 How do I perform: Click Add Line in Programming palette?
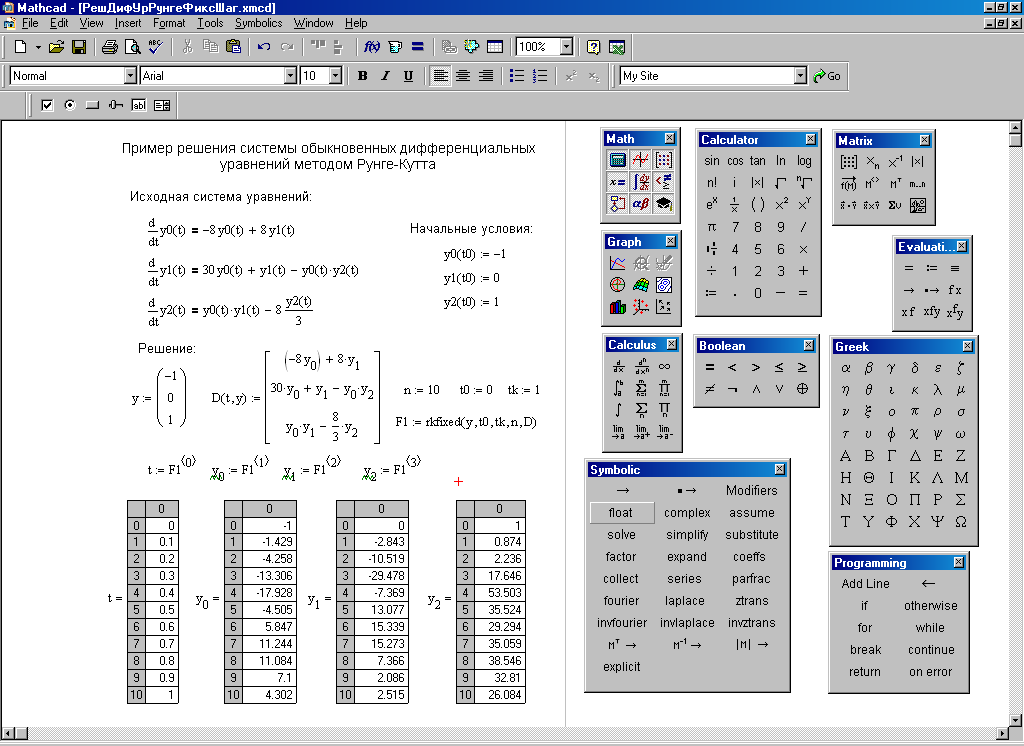865,584
